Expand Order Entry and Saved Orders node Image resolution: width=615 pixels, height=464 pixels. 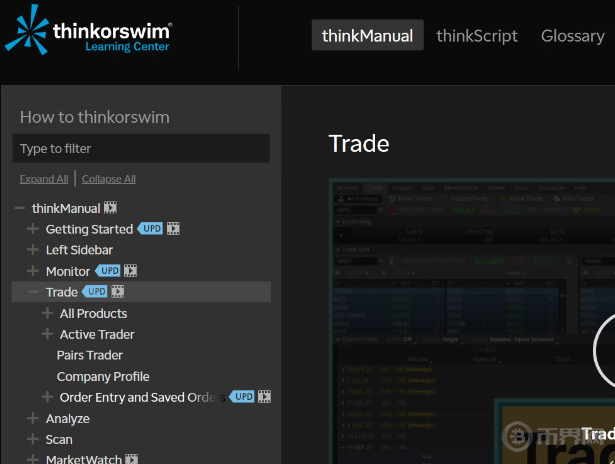(47, 397)
